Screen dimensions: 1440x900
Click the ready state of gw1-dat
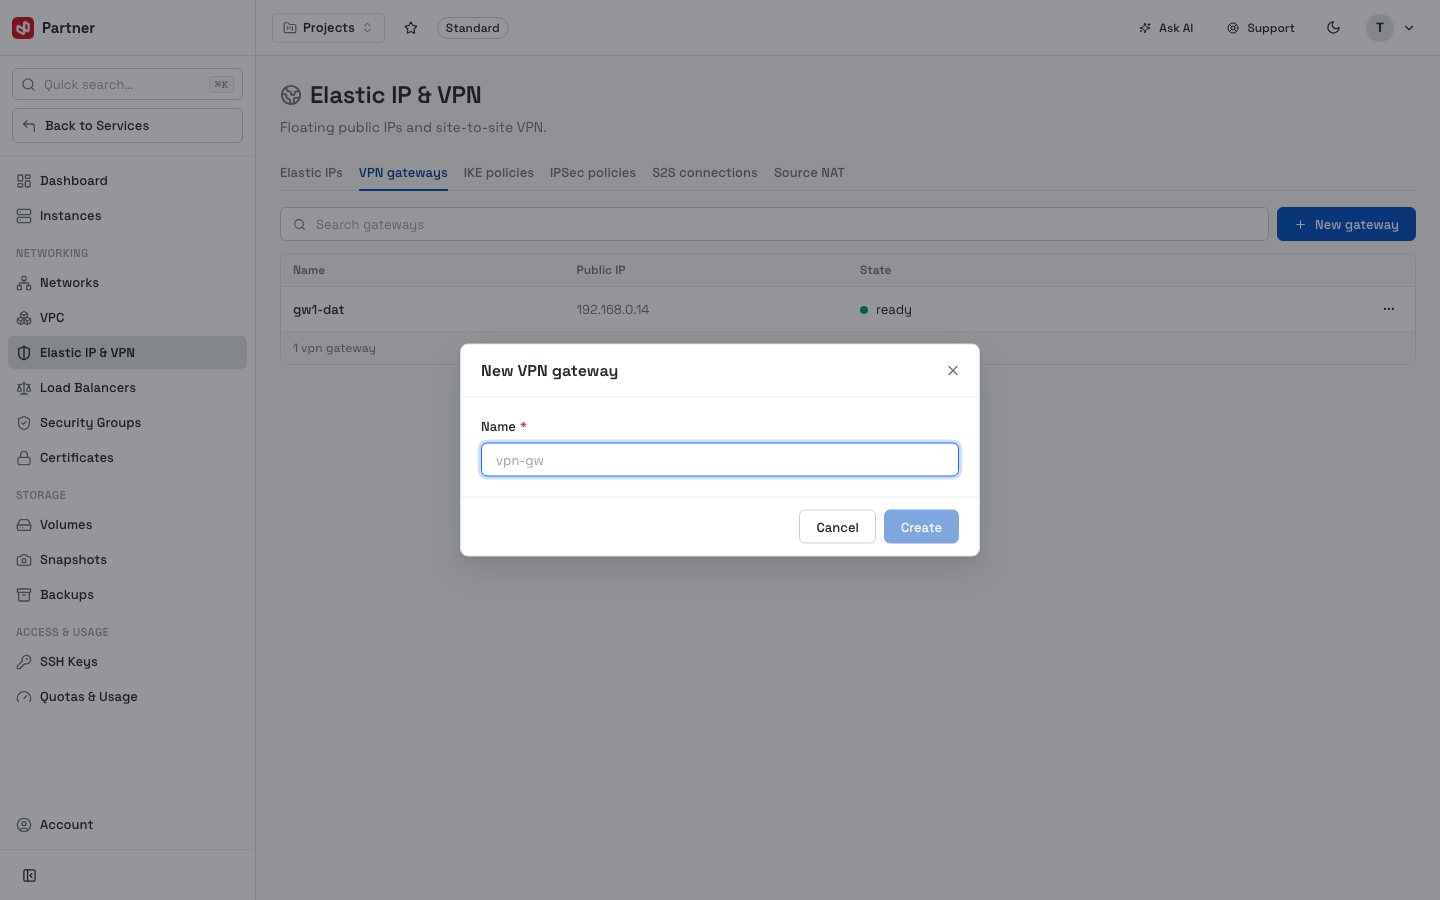click(x=886, y=310)
